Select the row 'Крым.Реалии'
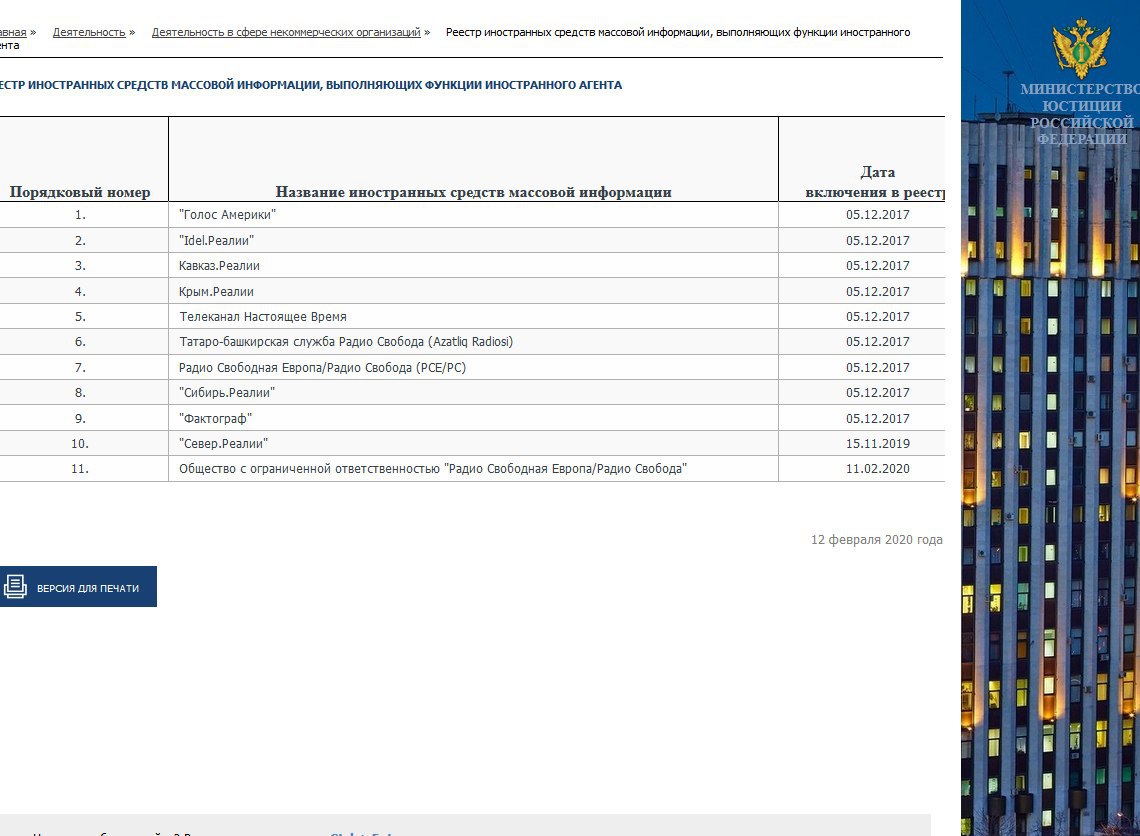 473,292
